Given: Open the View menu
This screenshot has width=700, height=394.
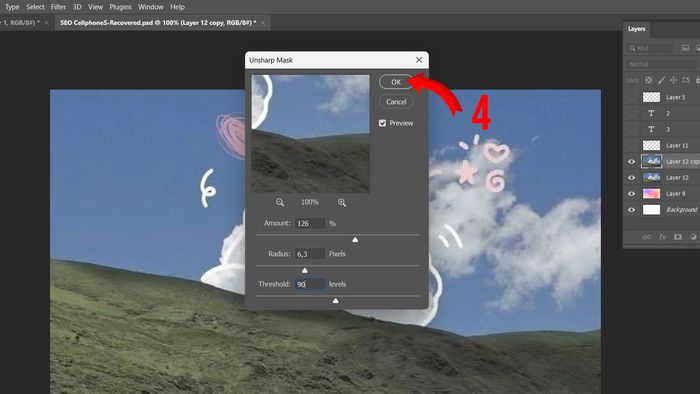Looking at the screenshot, I should coord(95,7).
